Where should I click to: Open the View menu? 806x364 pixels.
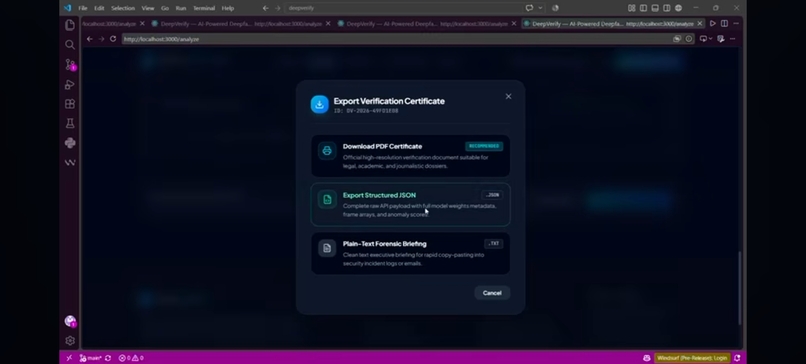click(x=148, y=8)
